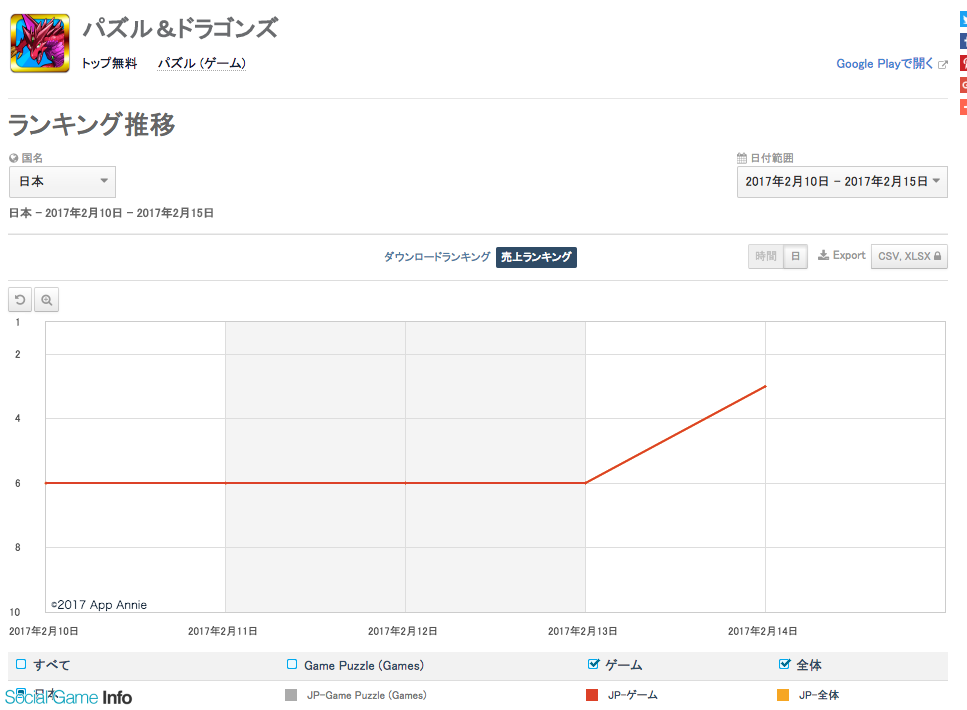
Task: Click the gray JP-Game Puzzle (Games) legend swatch
Action: [x=291, y=695]
